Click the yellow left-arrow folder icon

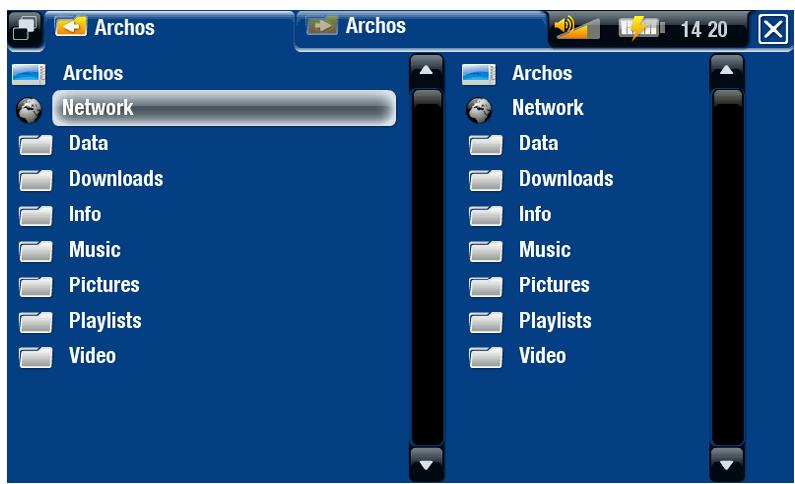pyautogui.click(x=71, y=26)
